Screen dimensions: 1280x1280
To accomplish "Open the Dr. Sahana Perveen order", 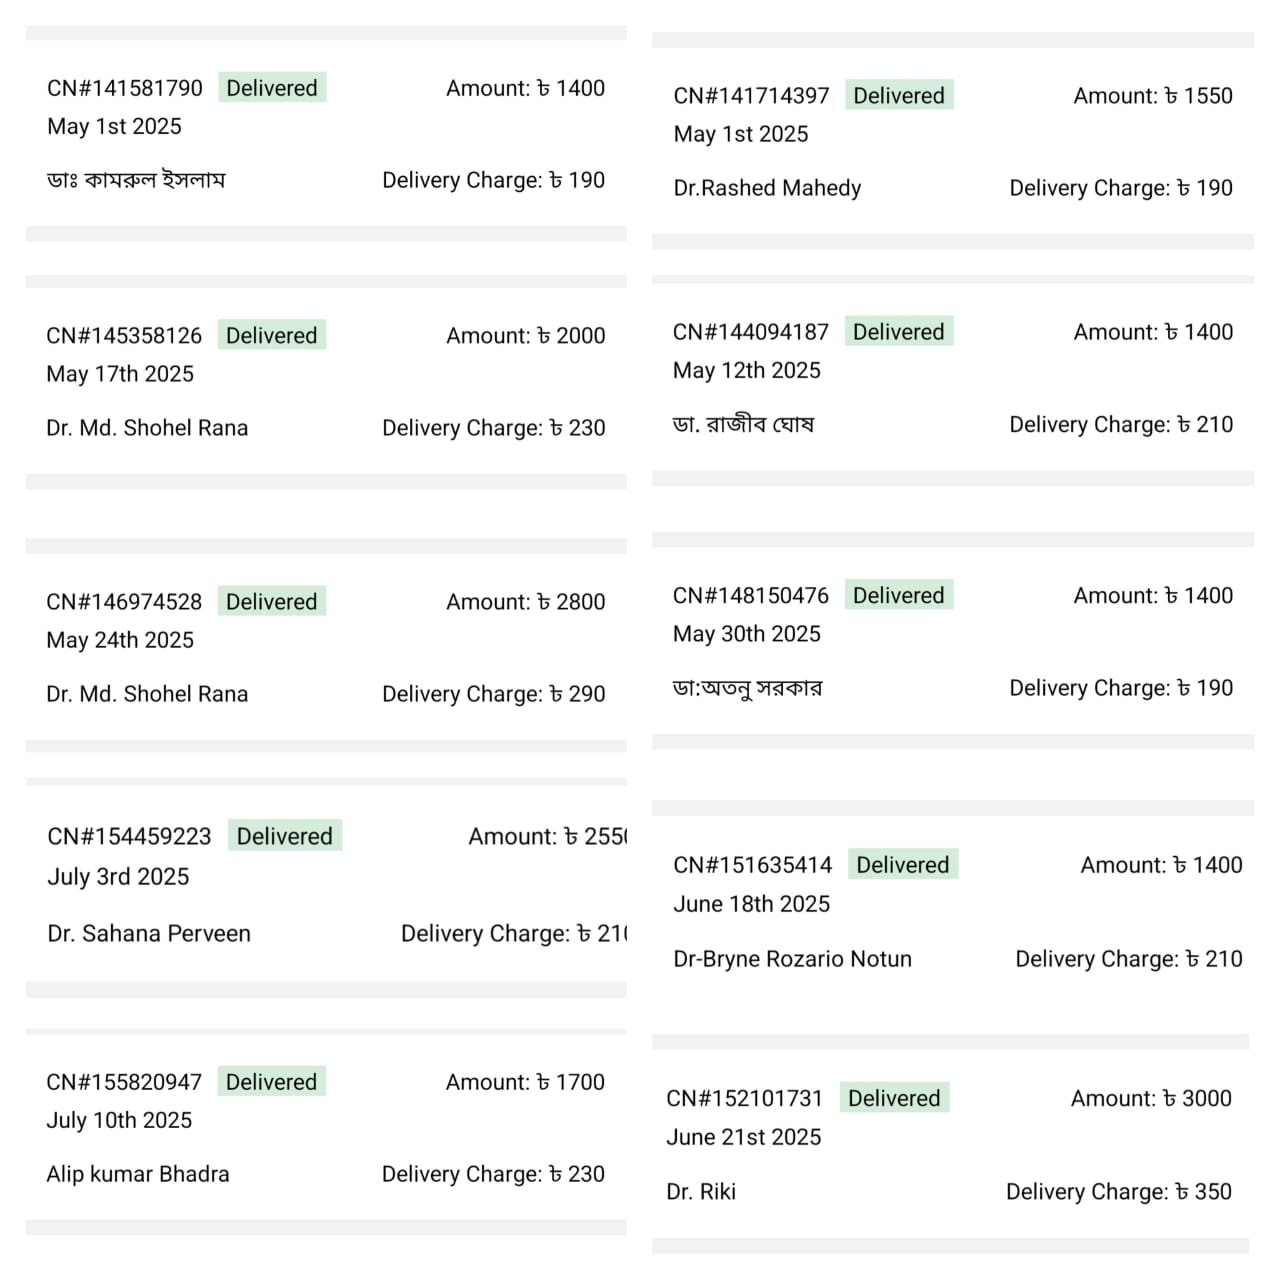I will click(149, 934).
